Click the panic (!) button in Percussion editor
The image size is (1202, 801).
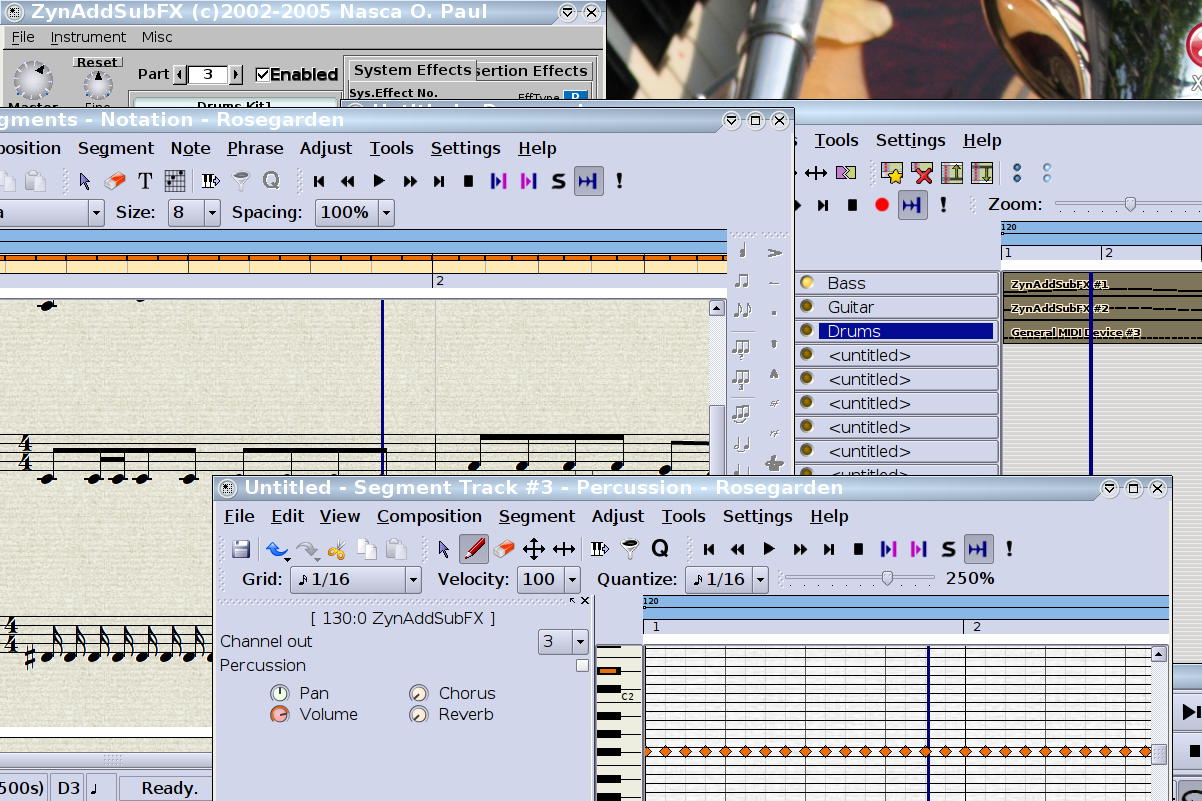point(1009,549)
